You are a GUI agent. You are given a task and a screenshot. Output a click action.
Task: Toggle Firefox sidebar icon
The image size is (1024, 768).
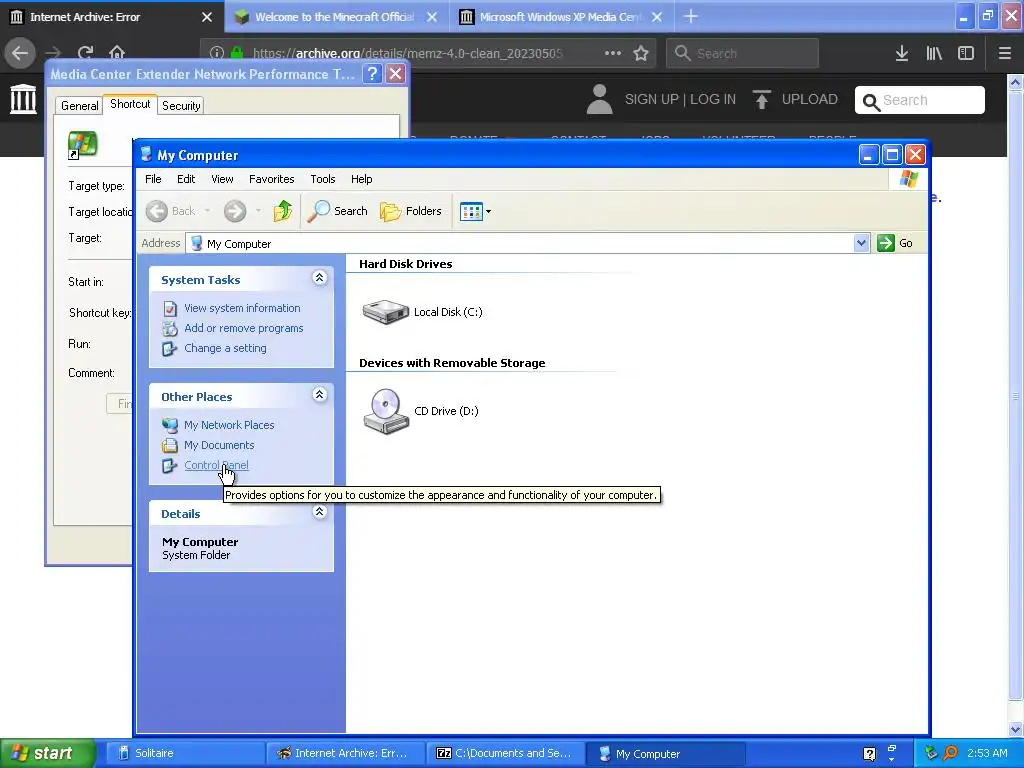(x=966, y=53)
